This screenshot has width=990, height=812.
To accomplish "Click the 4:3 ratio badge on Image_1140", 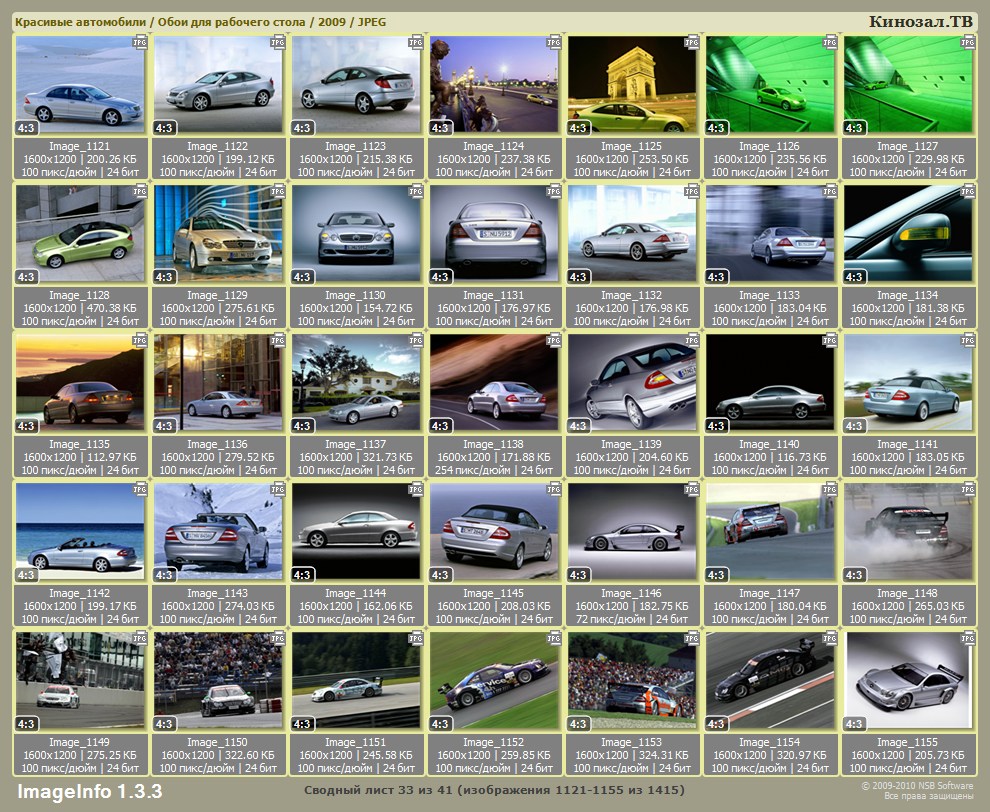I will click(716, 426).
